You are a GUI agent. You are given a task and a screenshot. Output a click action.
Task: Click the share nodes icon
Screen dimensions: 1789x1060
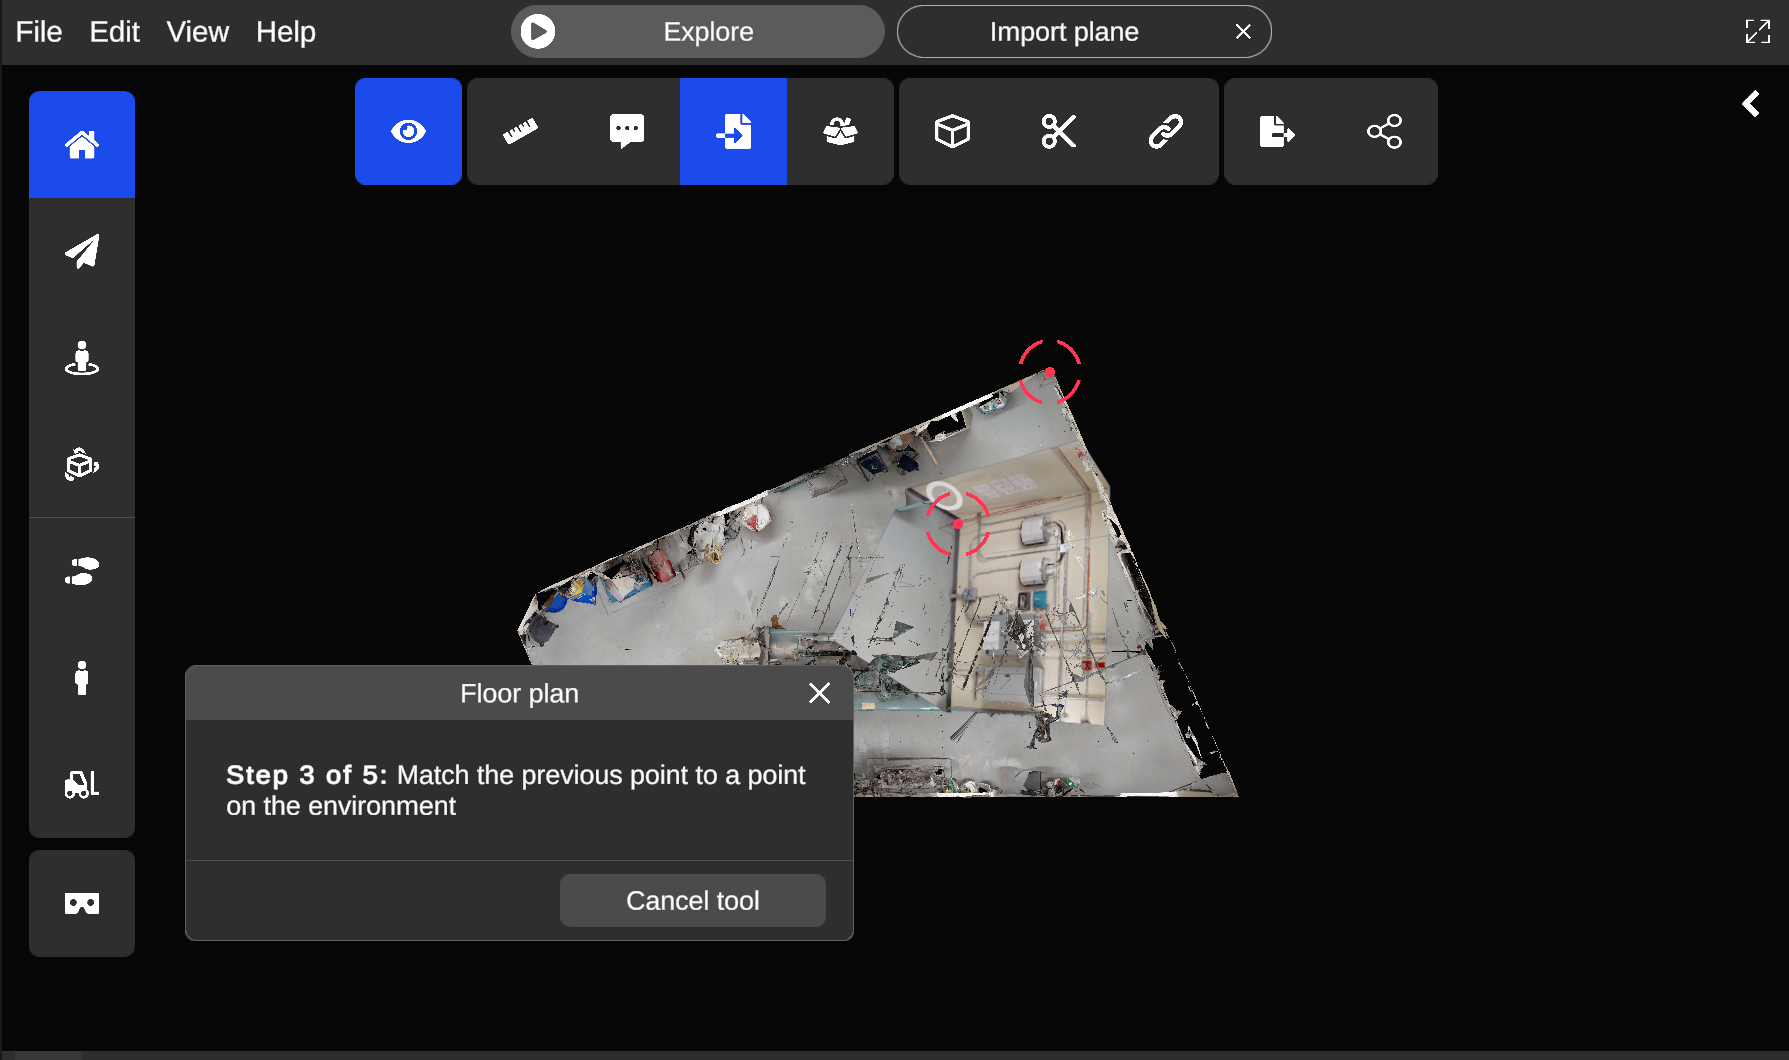pyautogui.click(x=1384, y=132)
